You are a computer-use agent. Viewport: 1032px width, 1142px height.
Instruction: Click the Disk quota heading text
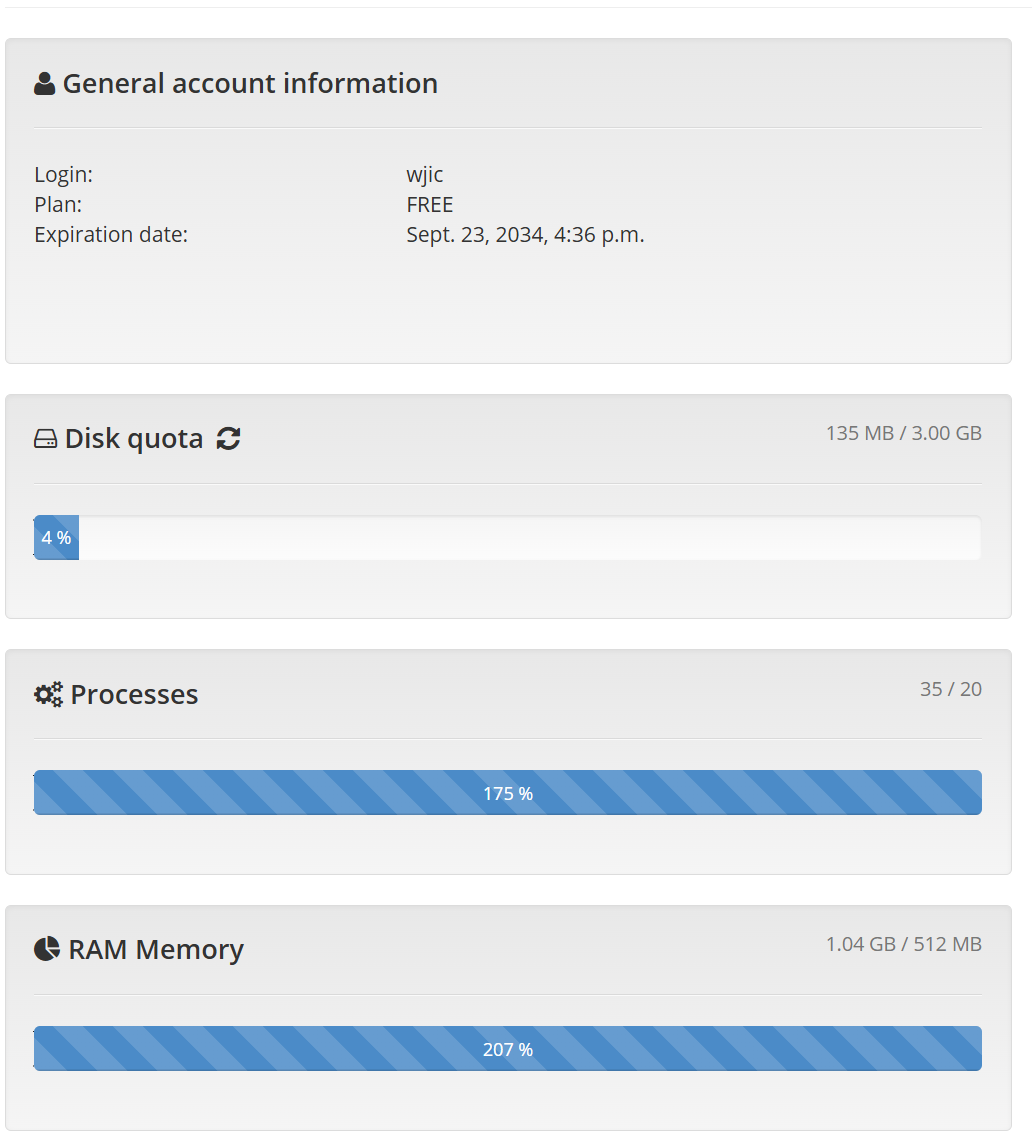134,438
